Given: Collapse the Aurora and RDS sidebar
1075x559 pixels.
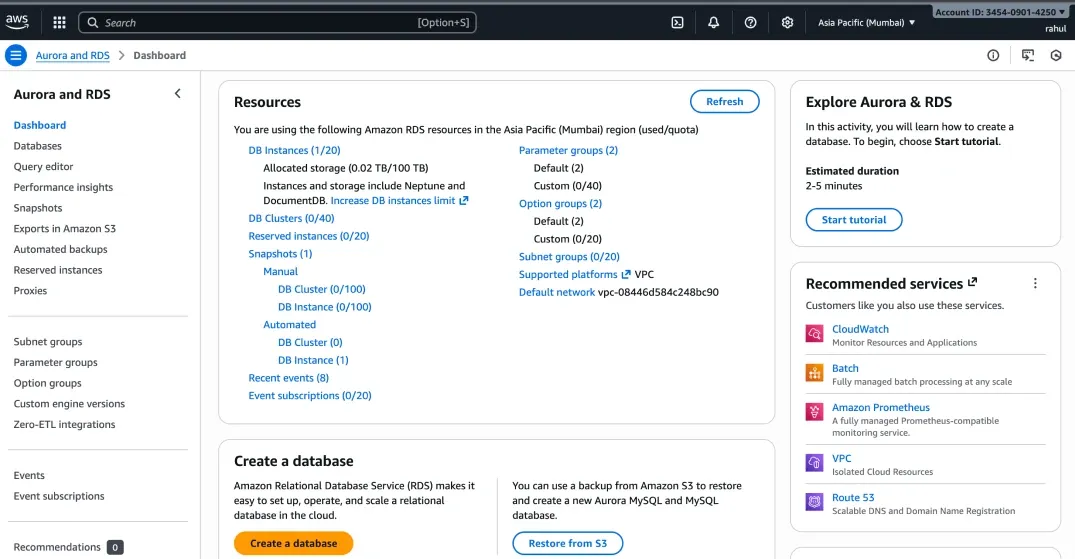Looking at the screenshot, I should 178,94.
